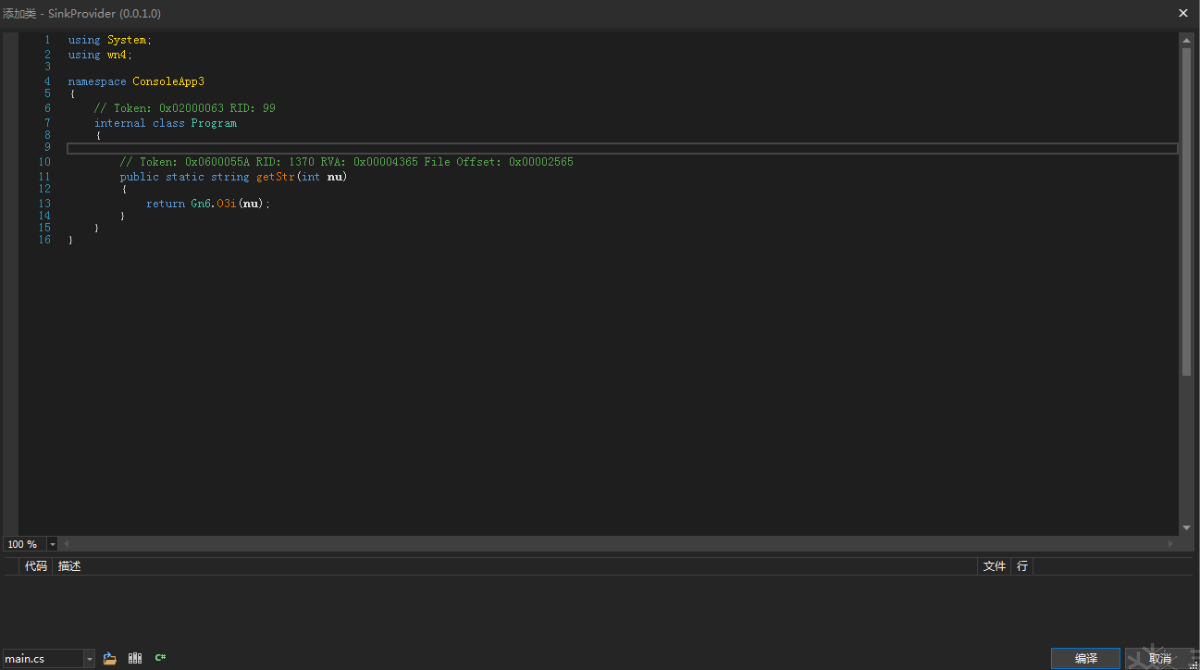Click the horizontal scrollbar right arrow

1171,544
